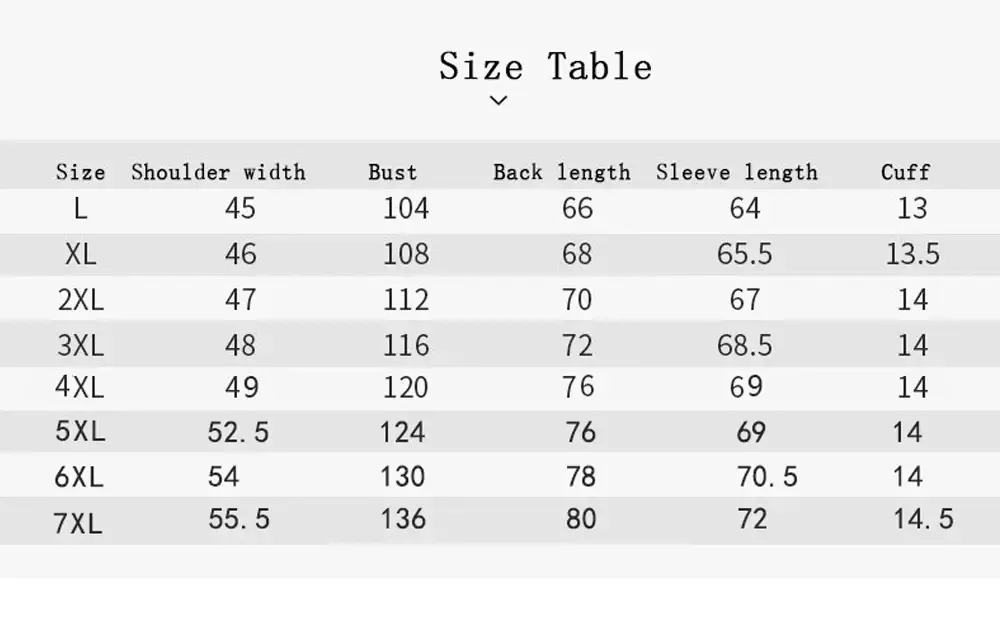Click the Cuff column header
This screenshot has height=619, width=1000.
[905, 172]
